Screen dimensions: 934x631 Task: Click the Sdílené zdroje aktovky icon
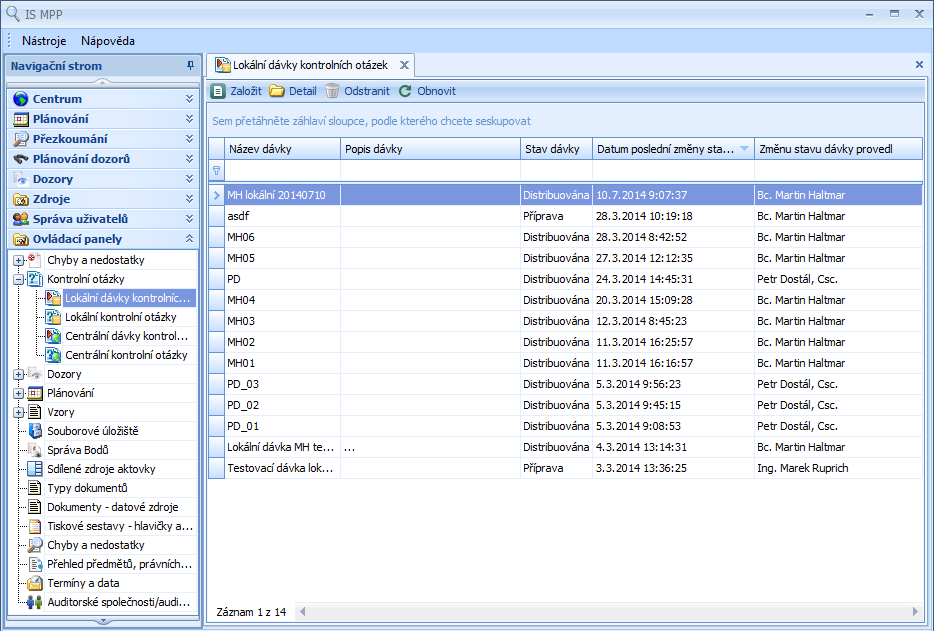[x=35, y=469]
